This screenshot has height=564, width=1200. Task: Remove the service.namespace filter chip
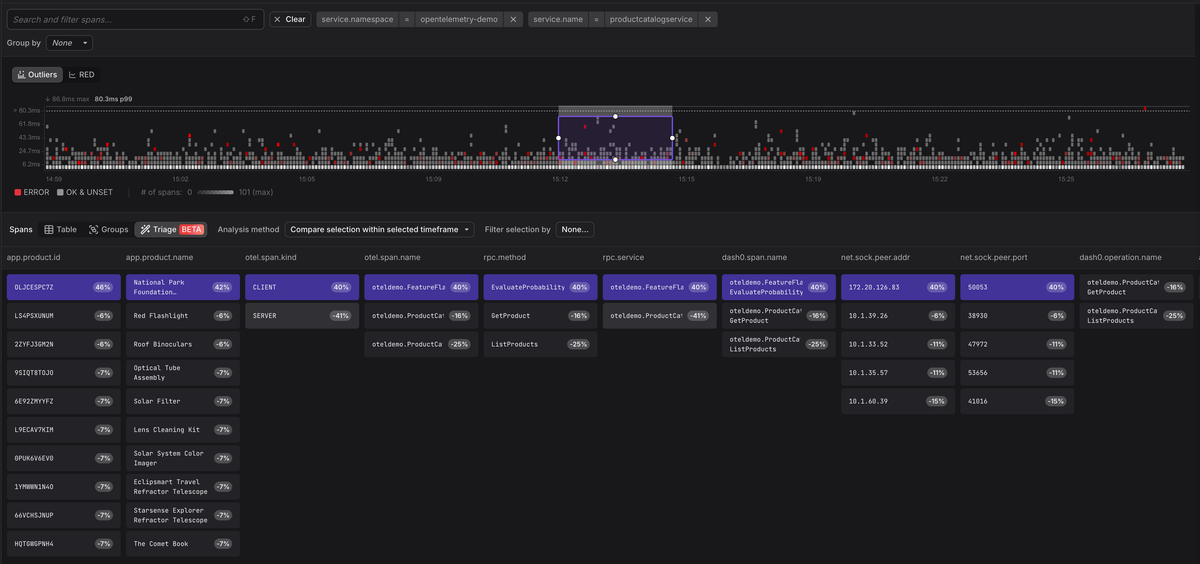[513, 19]
